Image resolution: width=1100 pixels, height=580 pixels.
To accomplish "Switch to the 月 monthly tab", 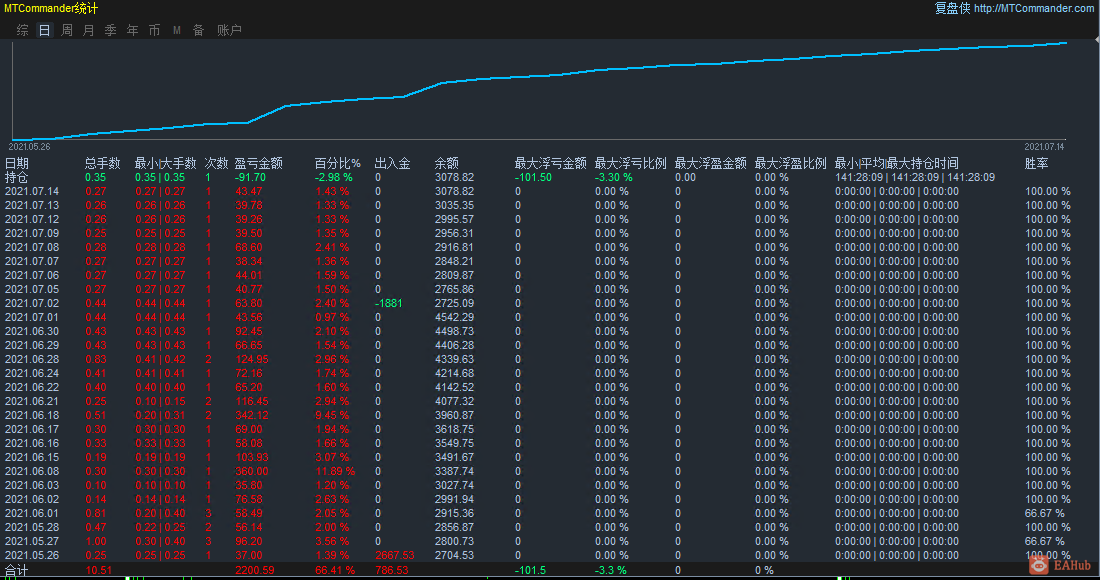I will tap(88, 30).
